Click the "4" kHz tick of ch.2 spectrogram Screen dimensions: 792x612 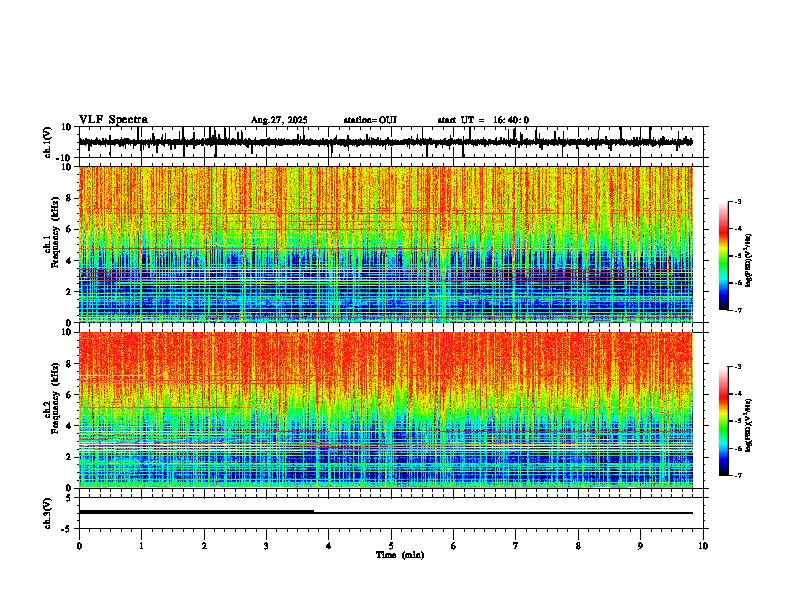click(x=69, y=426)
